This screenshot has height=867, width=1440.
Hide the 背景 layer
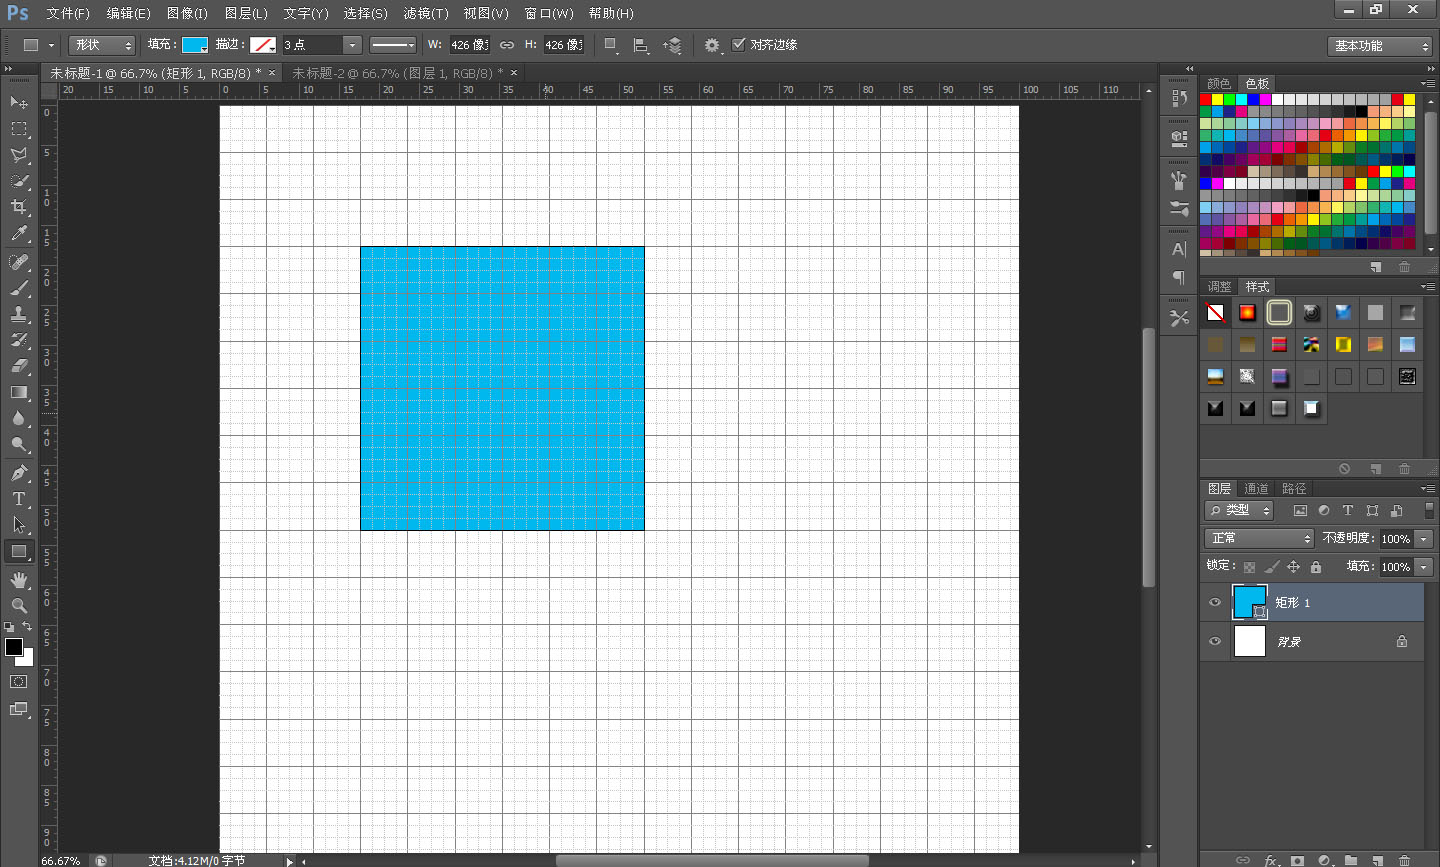tap(1215, 642)
